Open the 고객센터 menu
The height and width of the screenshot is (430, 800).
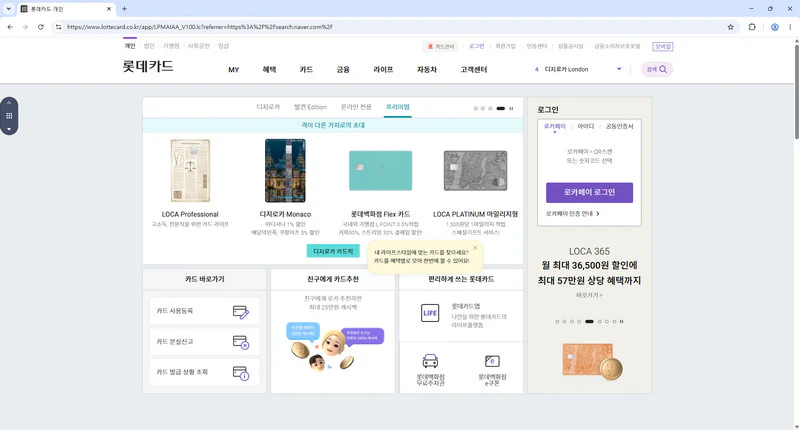pos(473,69)
